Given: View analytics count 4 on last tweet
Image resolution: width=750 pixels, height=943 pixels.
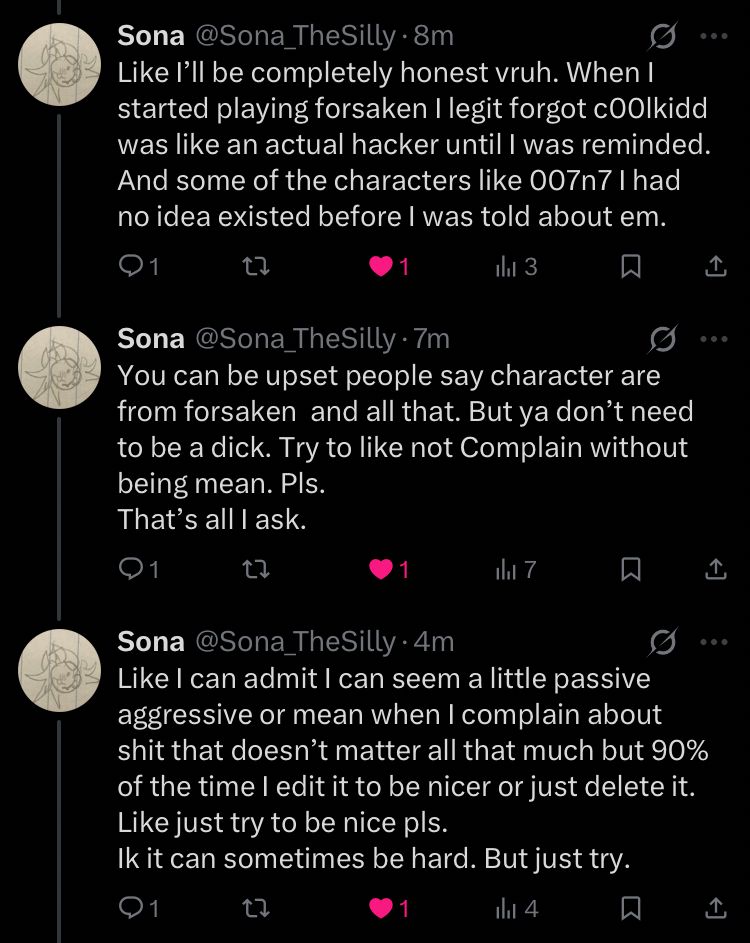Looking at the screenshot, I should click(516, 908).
